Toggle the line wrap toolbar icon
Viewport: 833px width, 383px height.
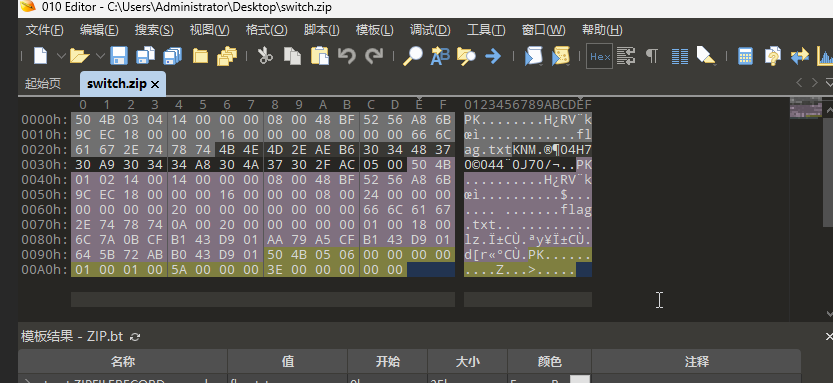click(626, 56)
